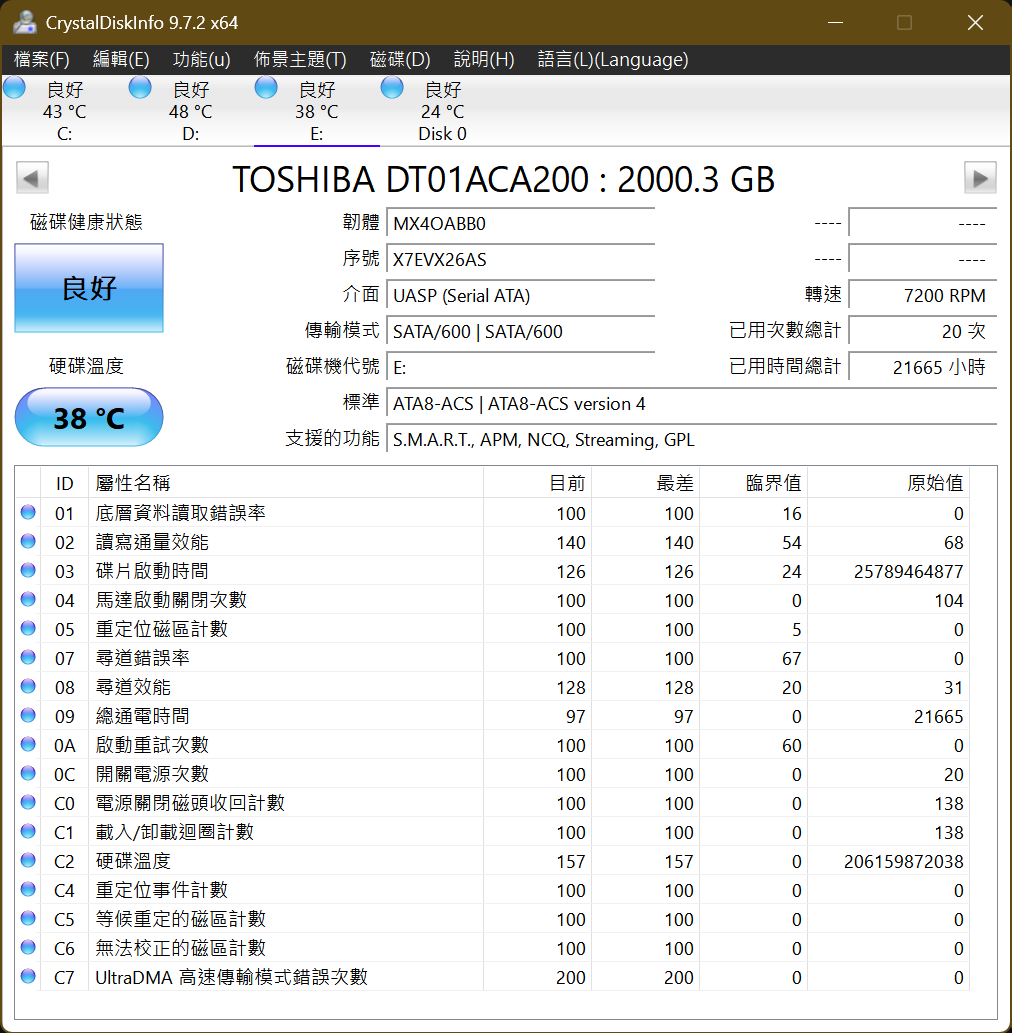The image size is (1012, 1033).
Task: Select the 重定位磁區計數 attribute name
Action: pos(161,628)
